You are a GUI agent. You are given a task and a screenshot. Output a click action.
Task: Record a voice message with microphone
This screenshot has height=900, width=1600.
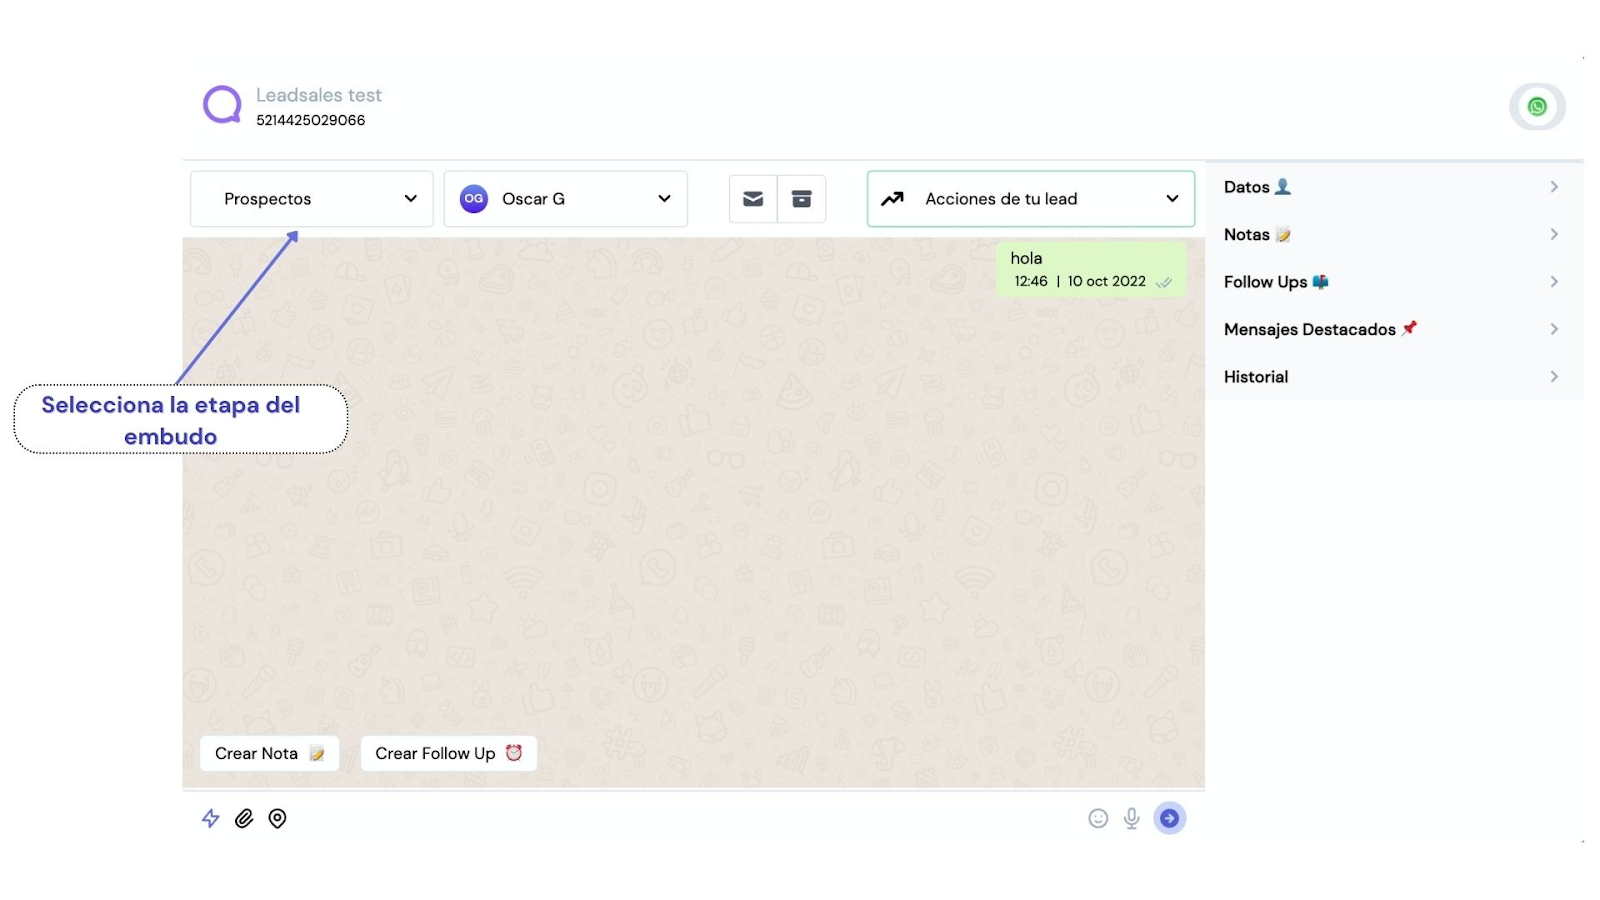1131,818
